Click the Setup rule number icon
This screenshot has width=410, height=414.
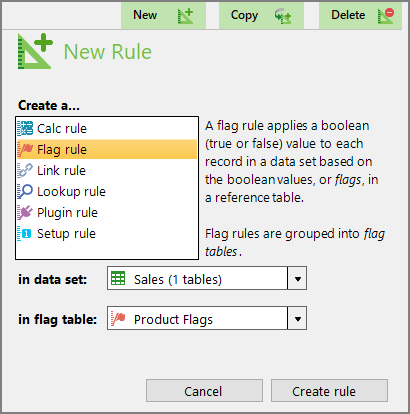point(24,233)
